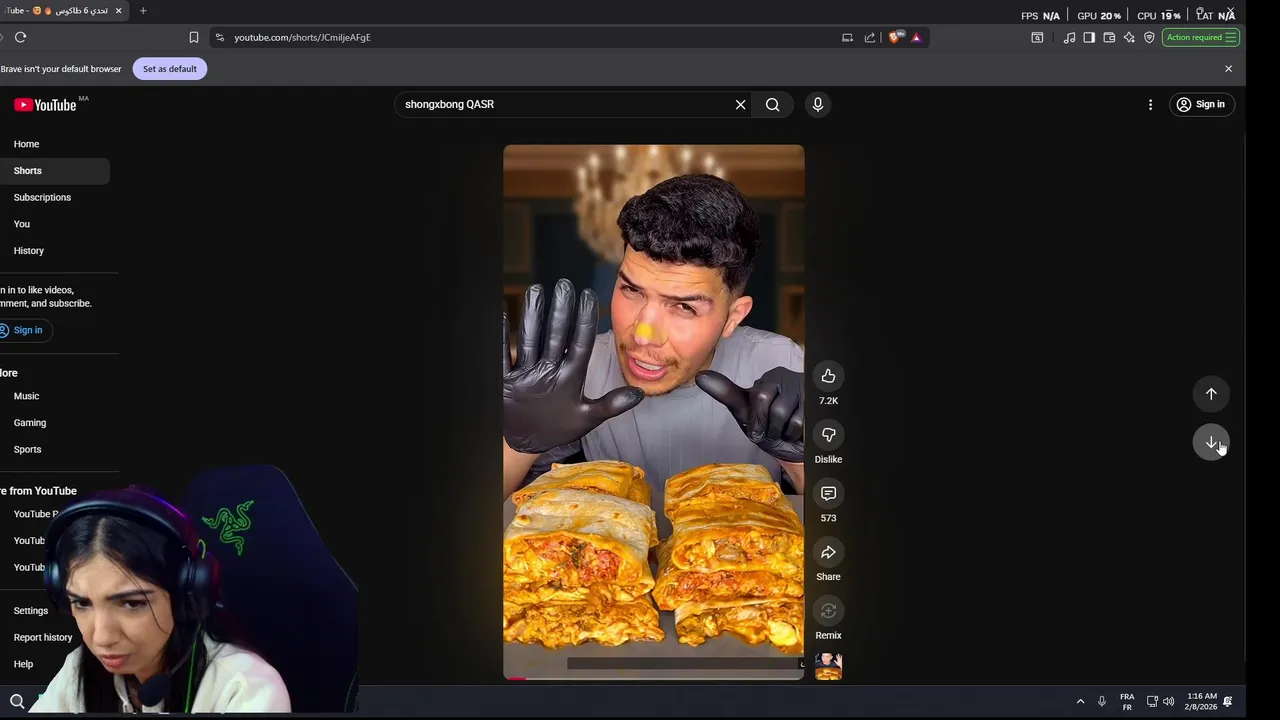This screenshot has width=1280, height=720.
Task: Search with the magnifier button
Action: [773, 104]
